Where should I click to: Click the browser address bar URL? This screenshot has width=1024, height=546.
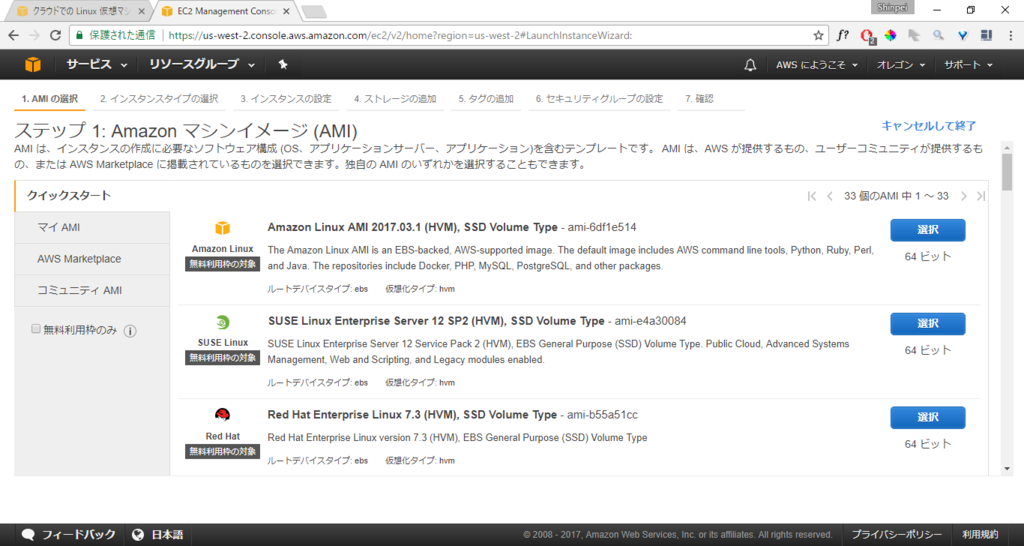pyautogui.click(x=400, y=35)
